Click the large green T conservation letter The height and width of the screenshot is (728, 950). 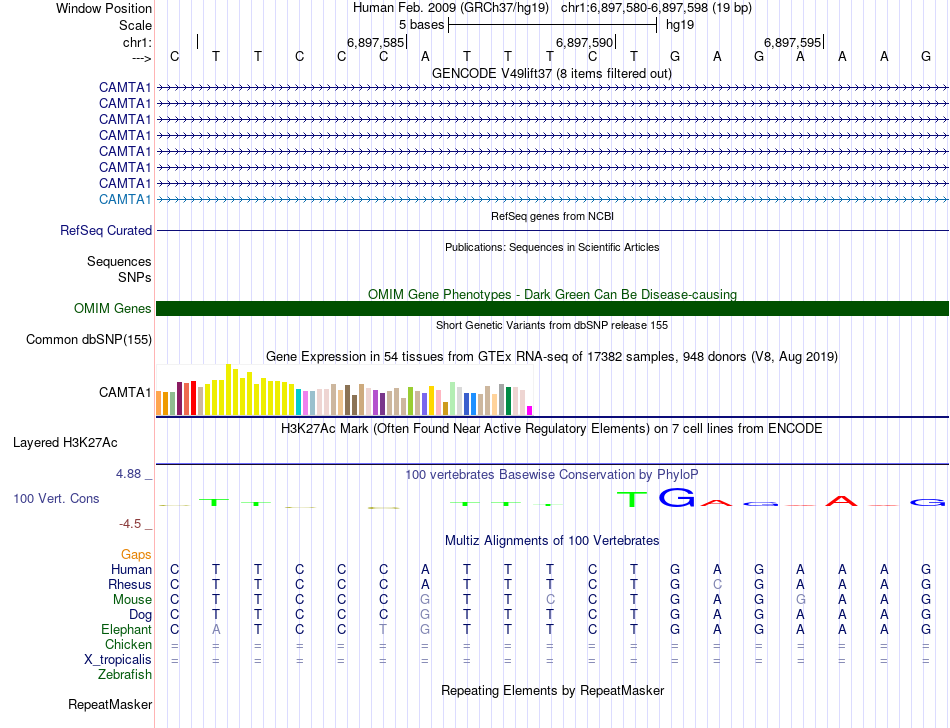[x=632, y=500]
